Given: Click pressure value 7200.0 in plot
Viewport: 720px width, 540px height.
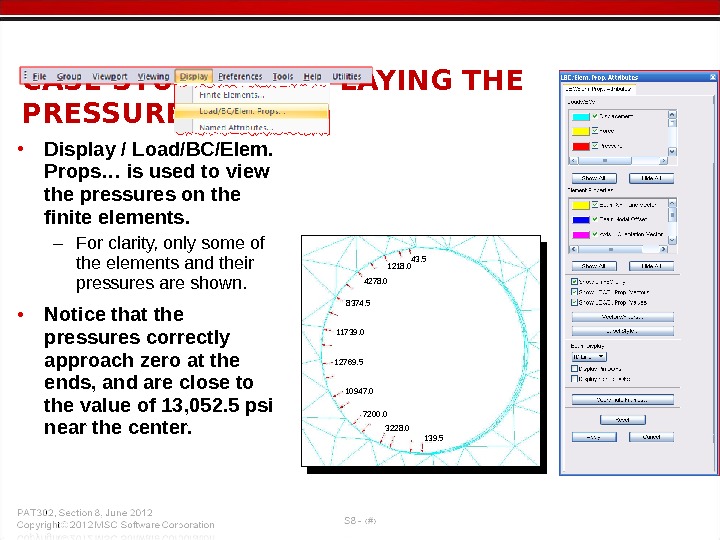Looking at the screenshot, I should point(375,414).
